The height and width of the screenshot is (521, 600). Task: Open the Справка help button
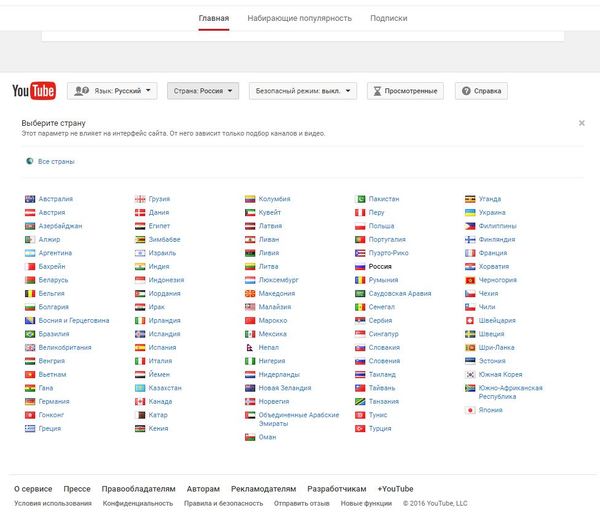coord(481,91)
